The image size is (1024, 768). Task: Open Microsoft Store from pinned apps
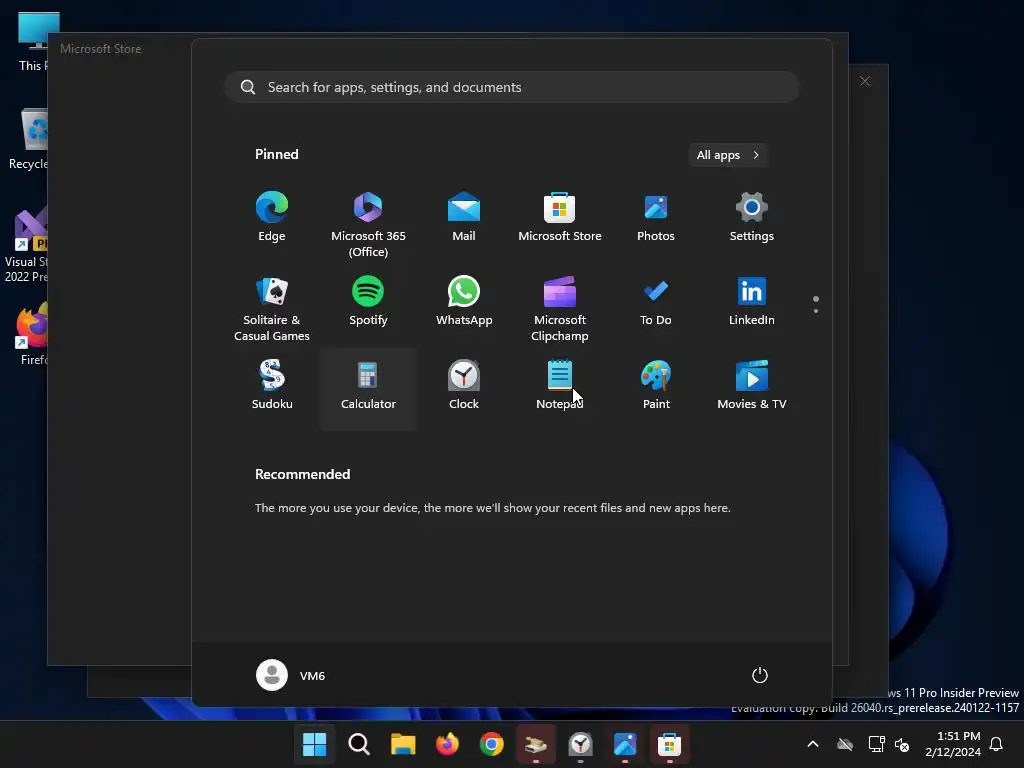click(560, 217)
